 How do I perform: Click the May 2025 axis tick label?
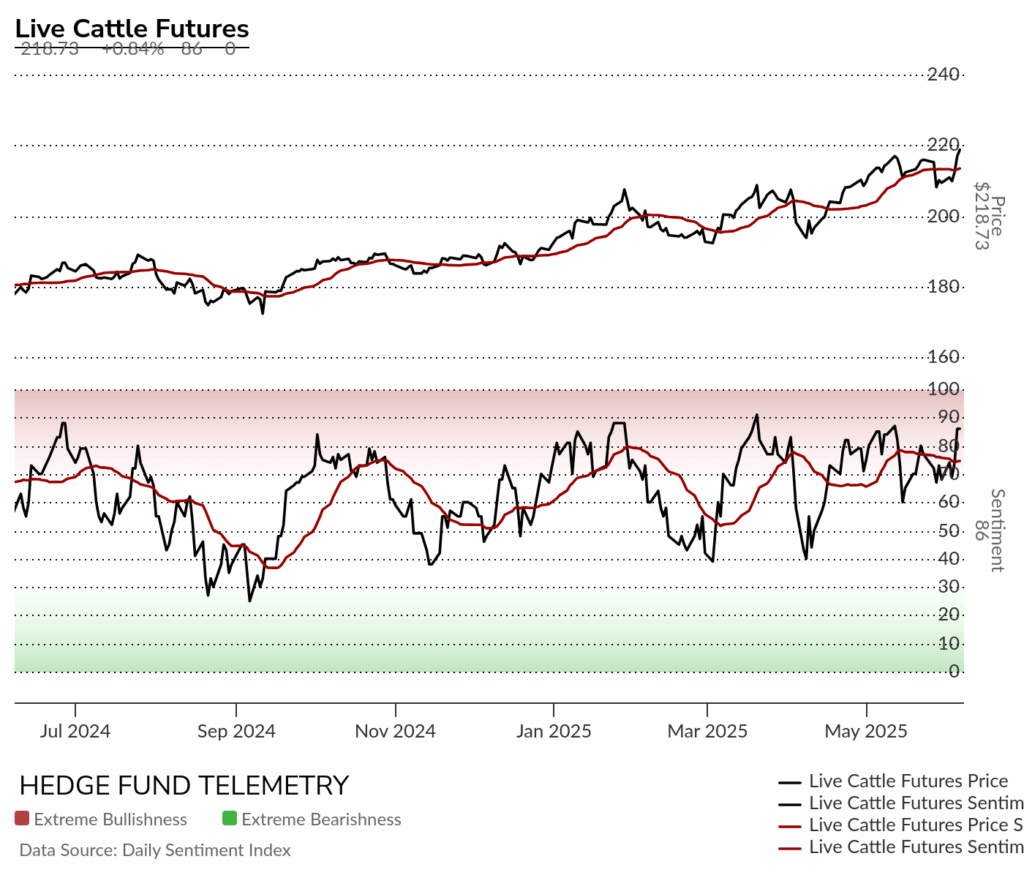866,731
